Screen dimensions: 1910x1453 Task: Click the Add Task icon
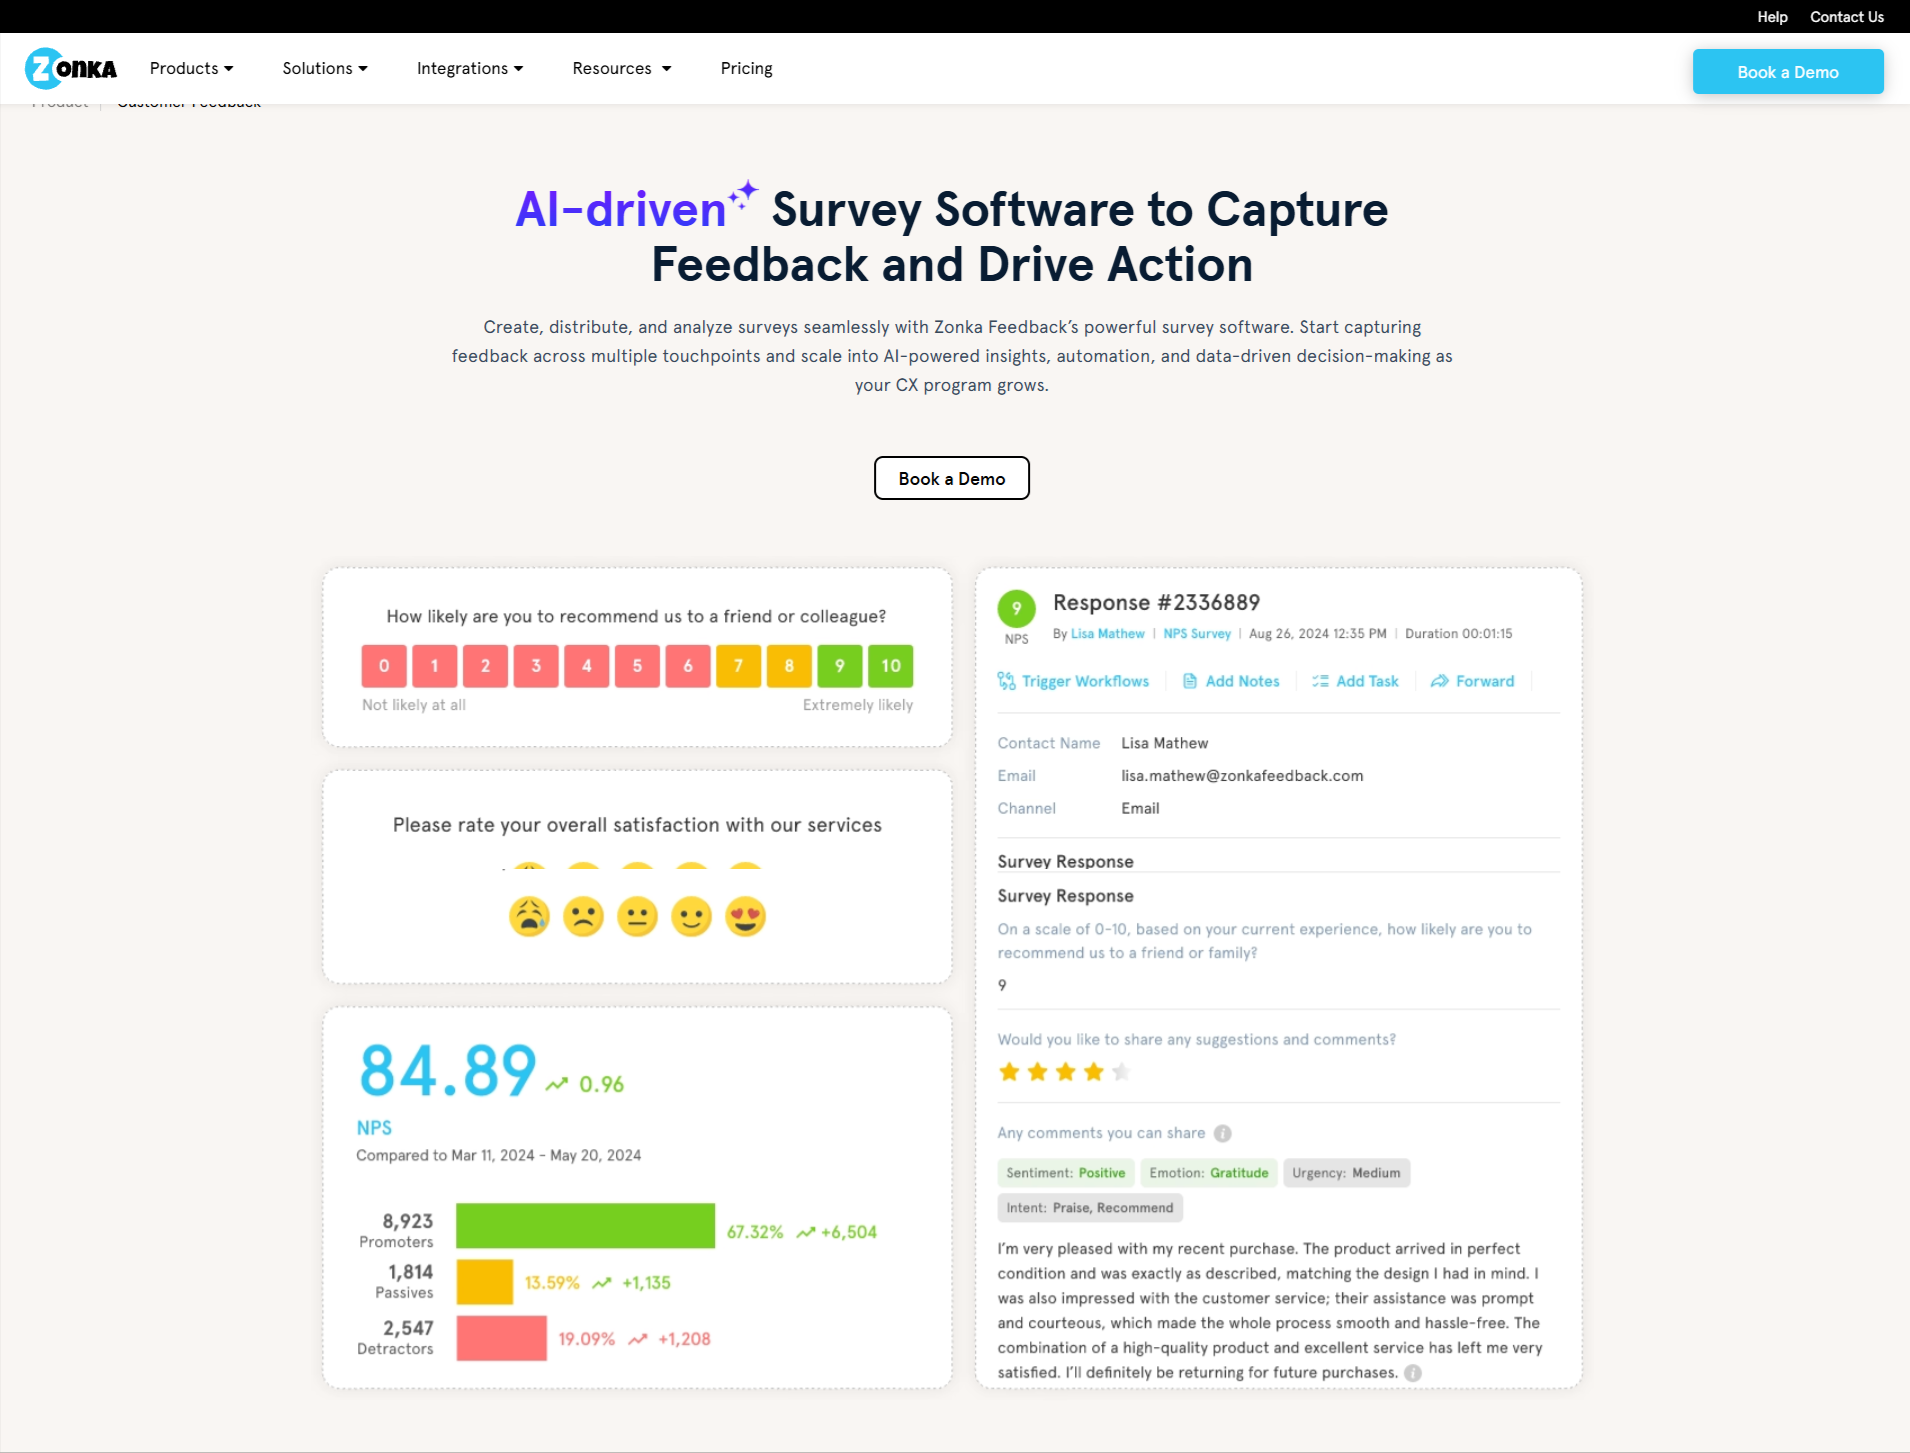coord(1320,681)
